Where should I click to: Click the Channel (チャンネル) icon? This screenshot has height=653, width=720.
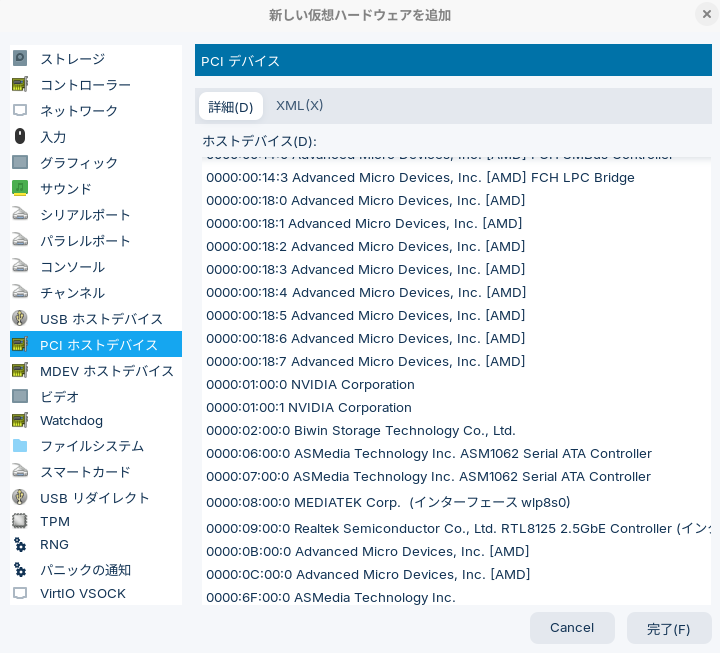20,292
